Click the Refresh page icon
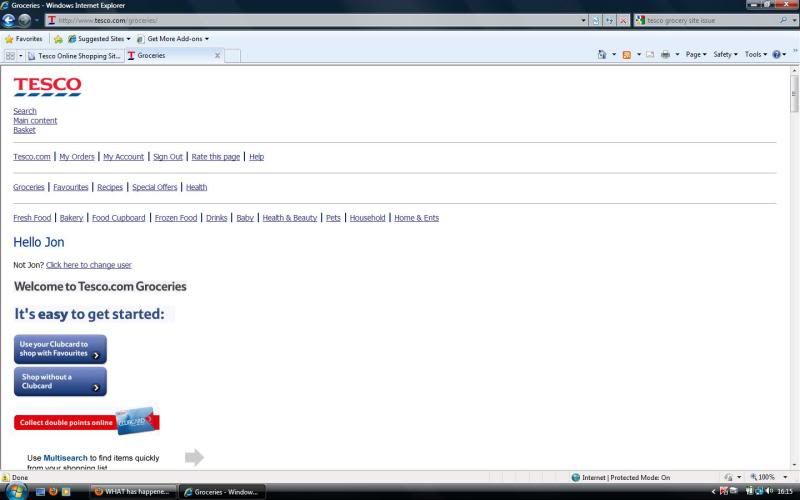Screen dimensions: 800x500 (x=609, y=20)
